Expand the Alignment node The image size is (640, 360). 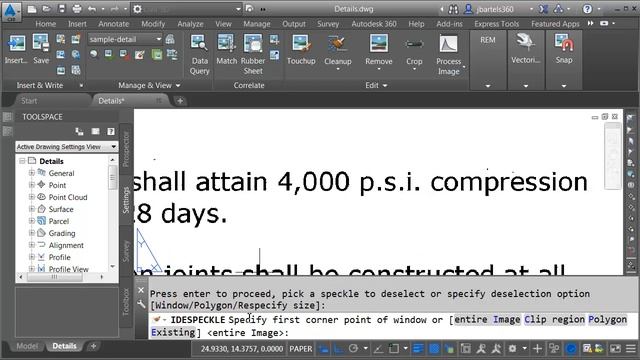click(31, 245)
